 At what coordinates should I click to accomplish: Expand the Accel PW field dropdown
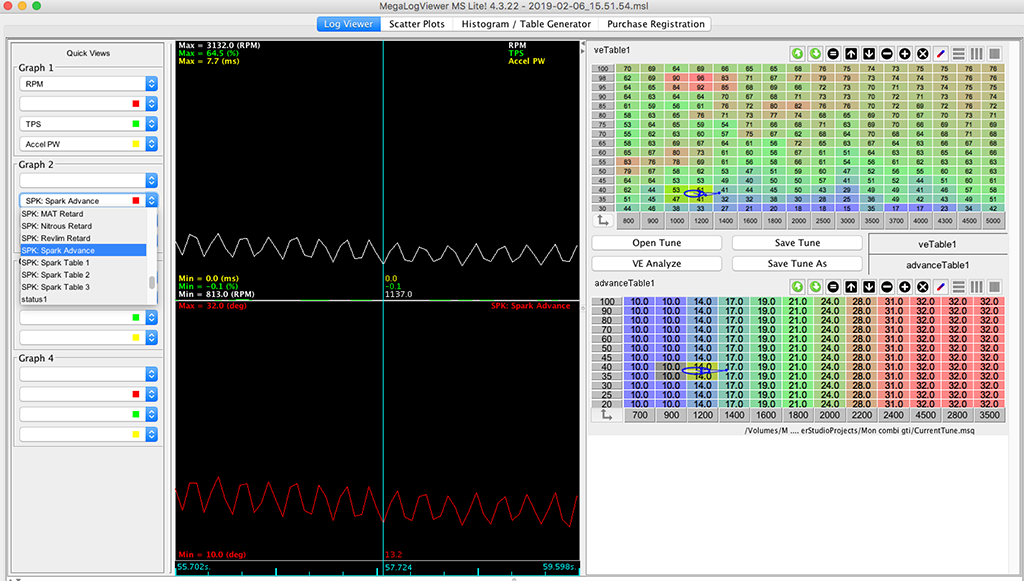coord(152,144)
